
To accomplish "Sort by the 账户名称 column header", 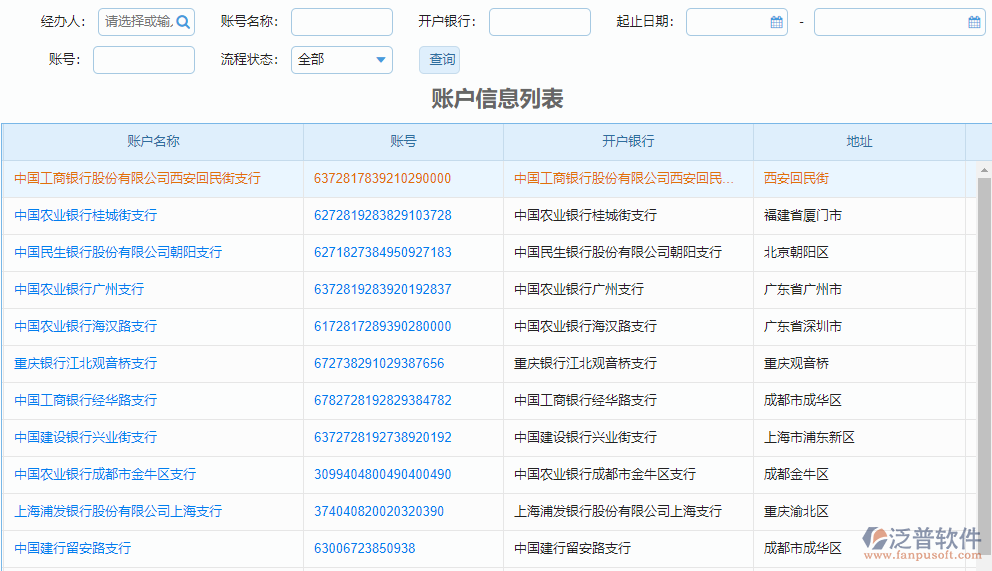I will coord(153,141).
